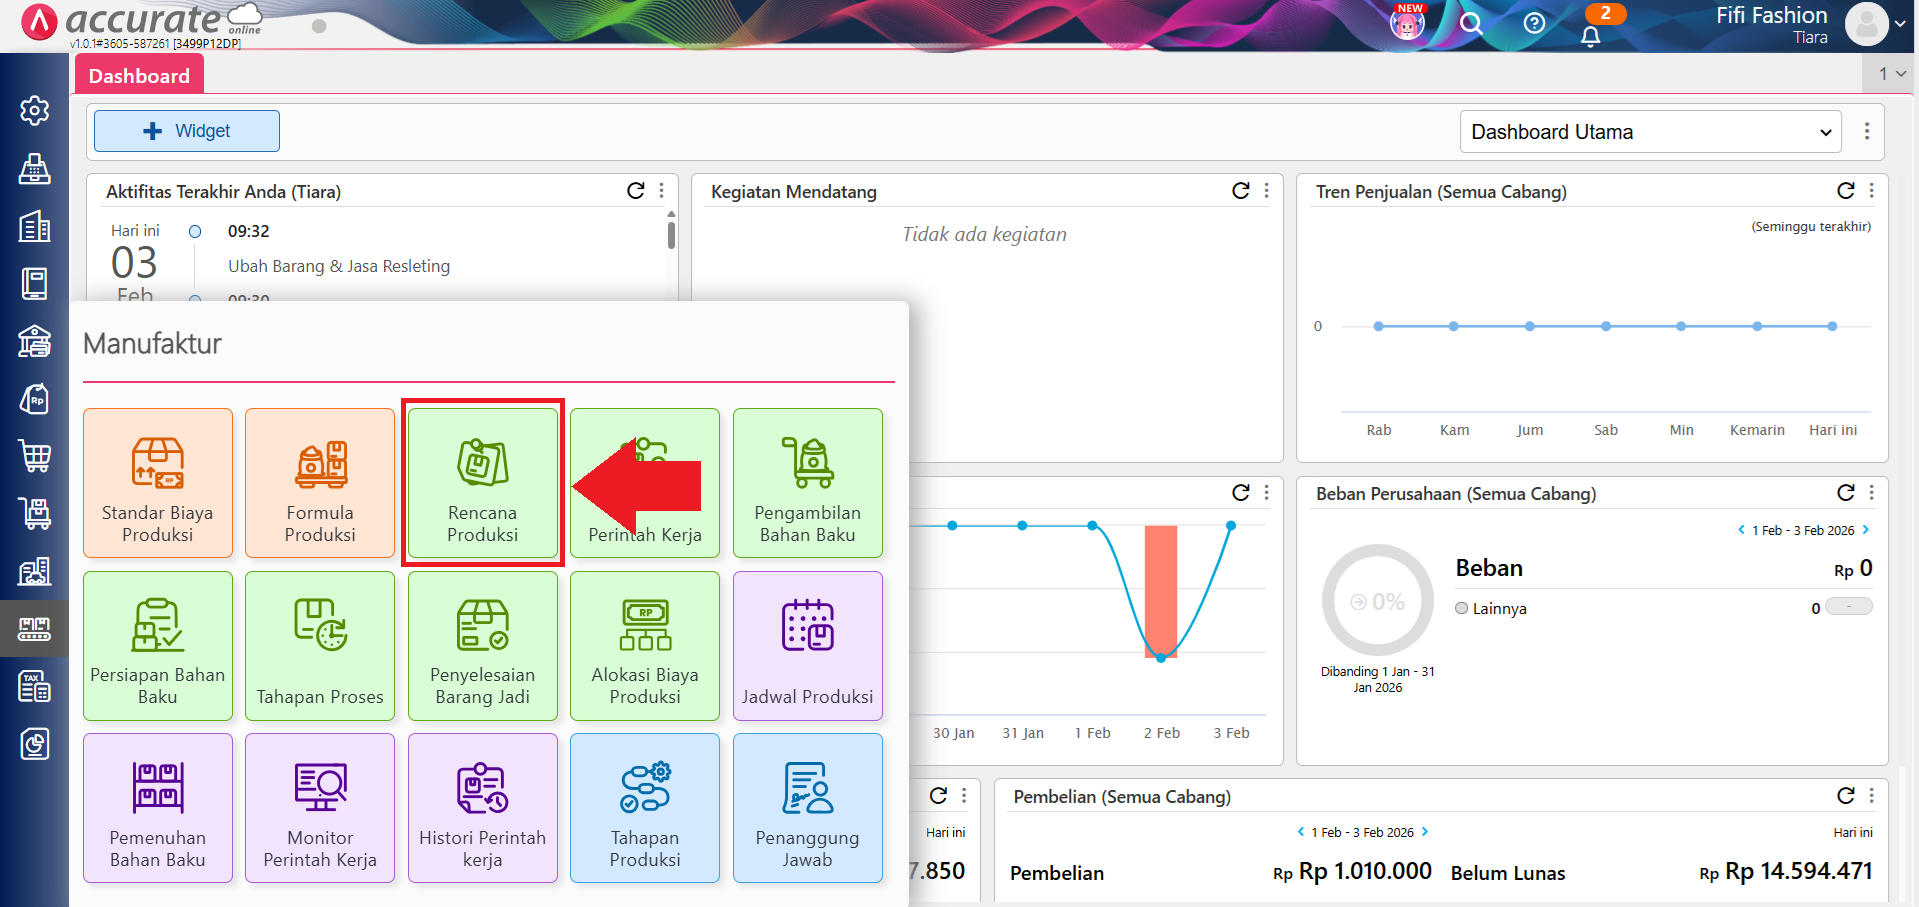Click the add Widget button
Screen dimensions: 1919x907
click(187, 131)
